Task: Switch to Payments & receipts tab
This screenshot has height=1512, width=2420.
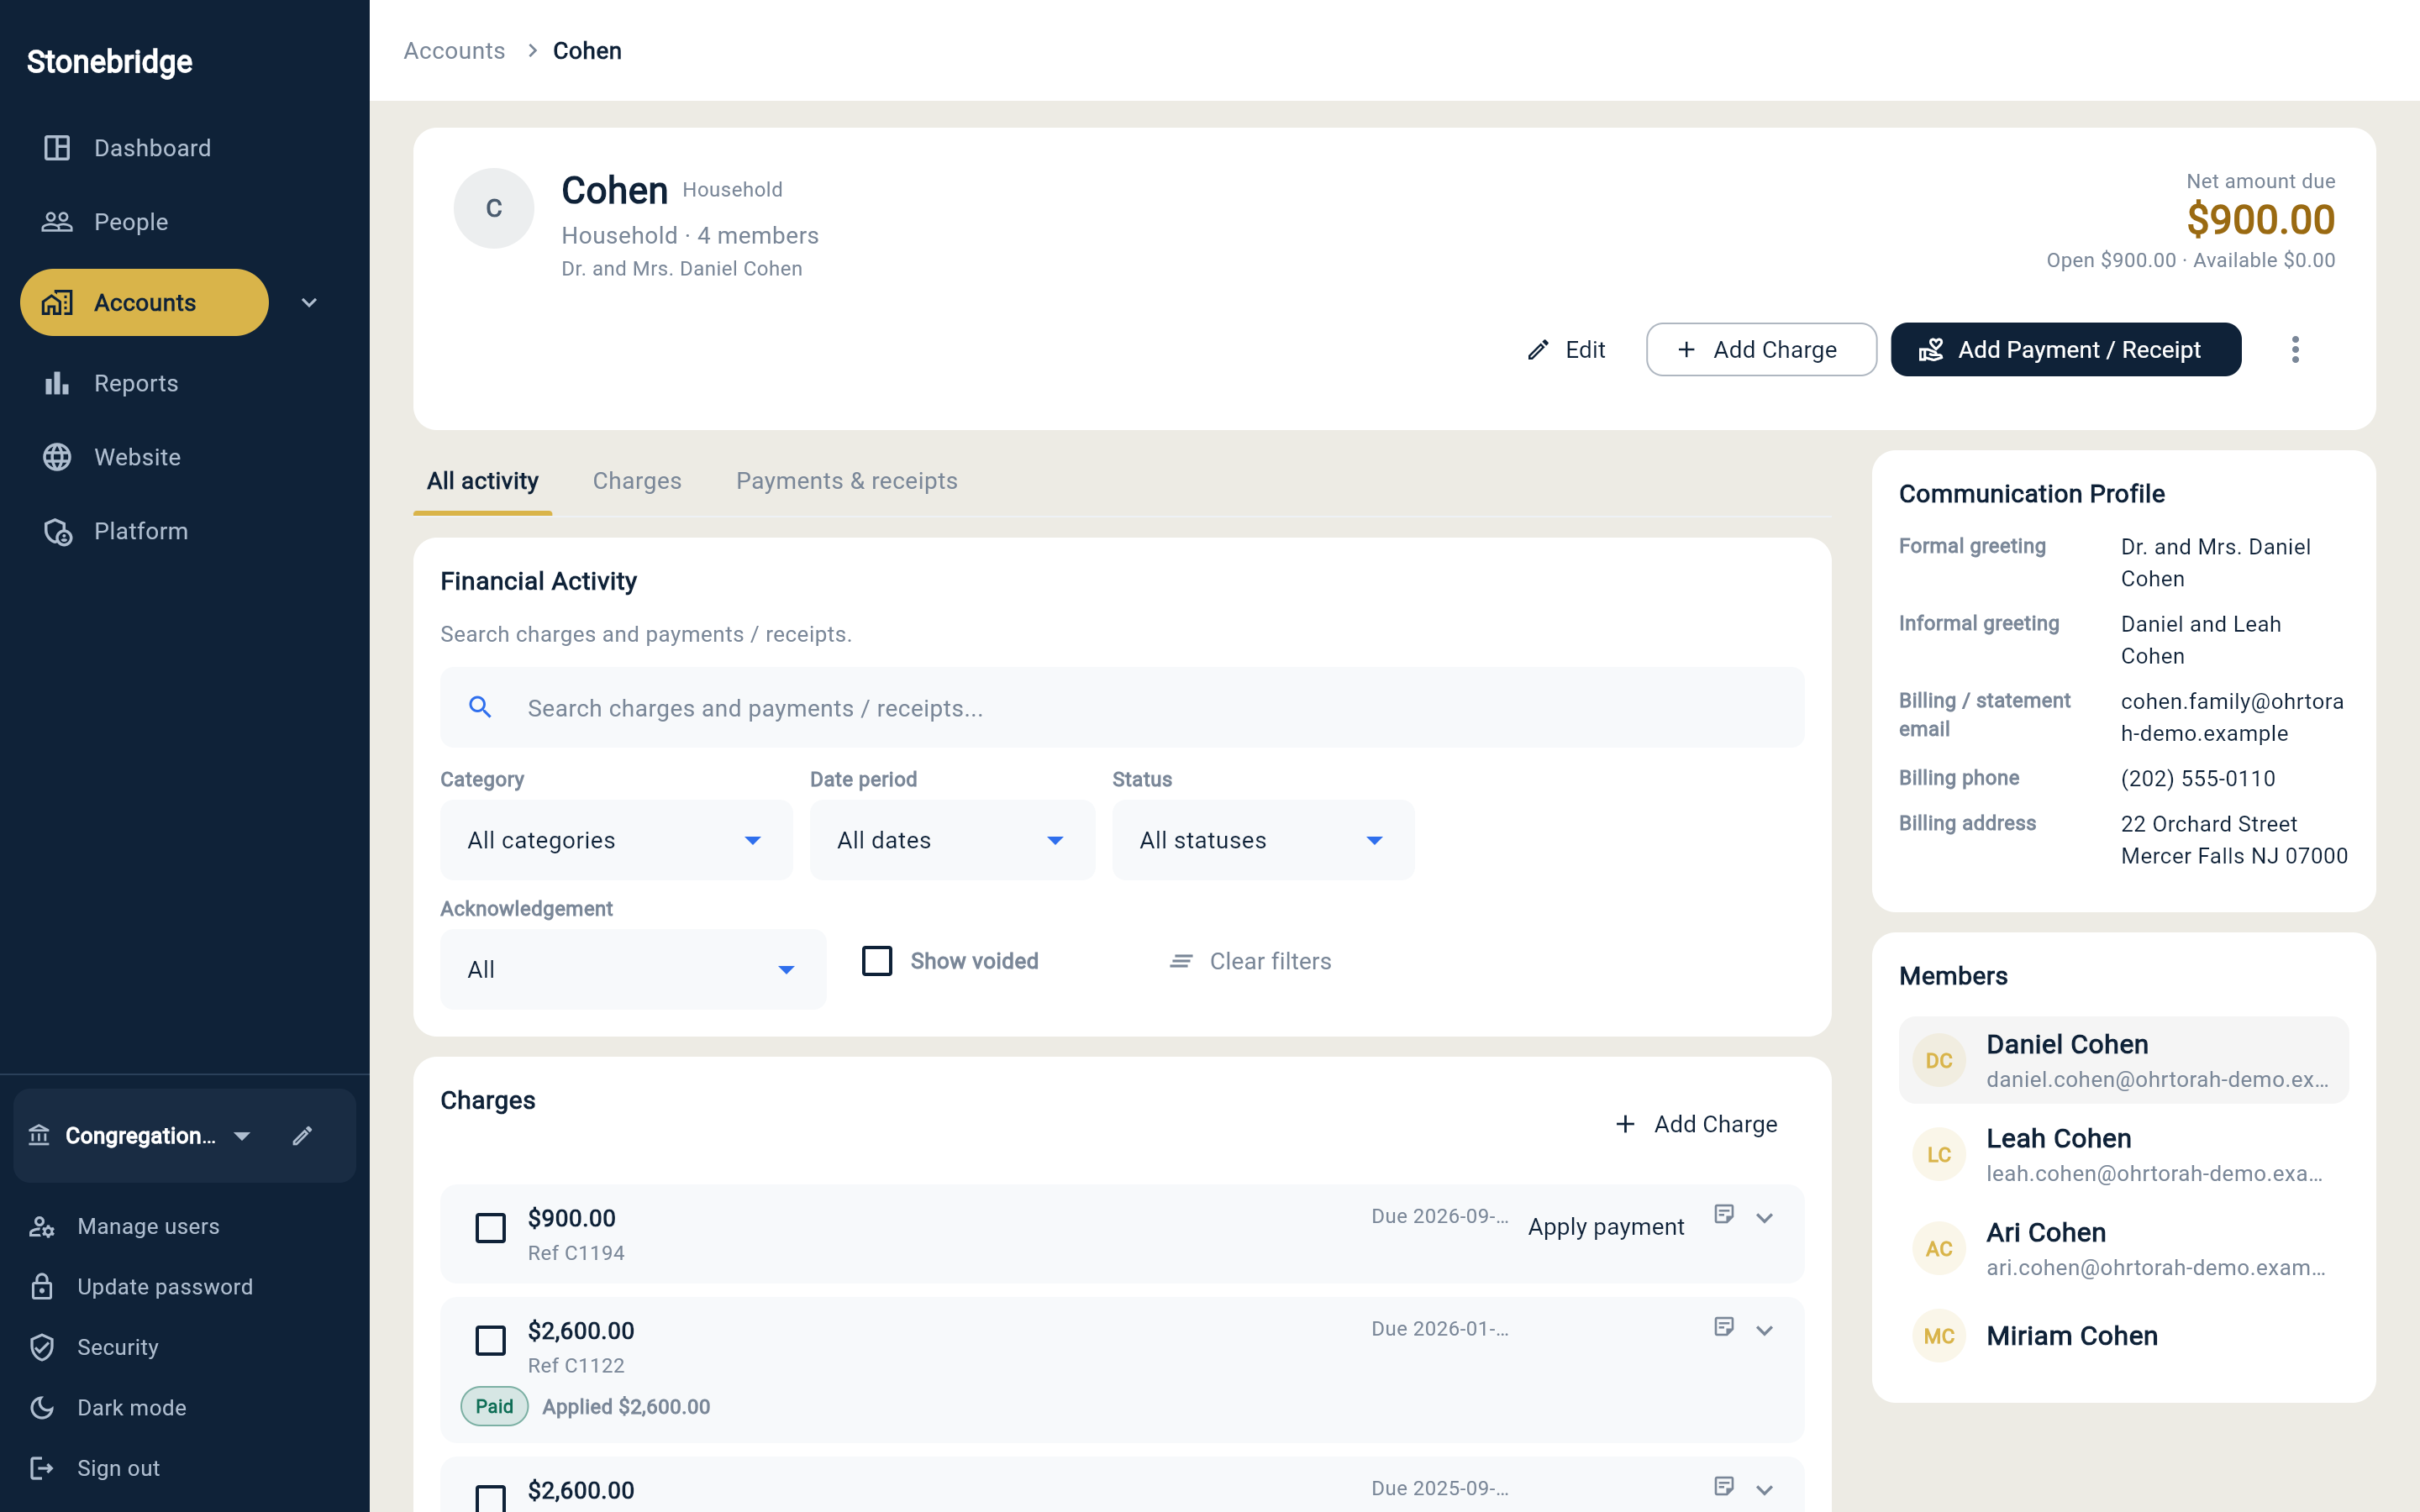Action: click(x=846, y=481)
